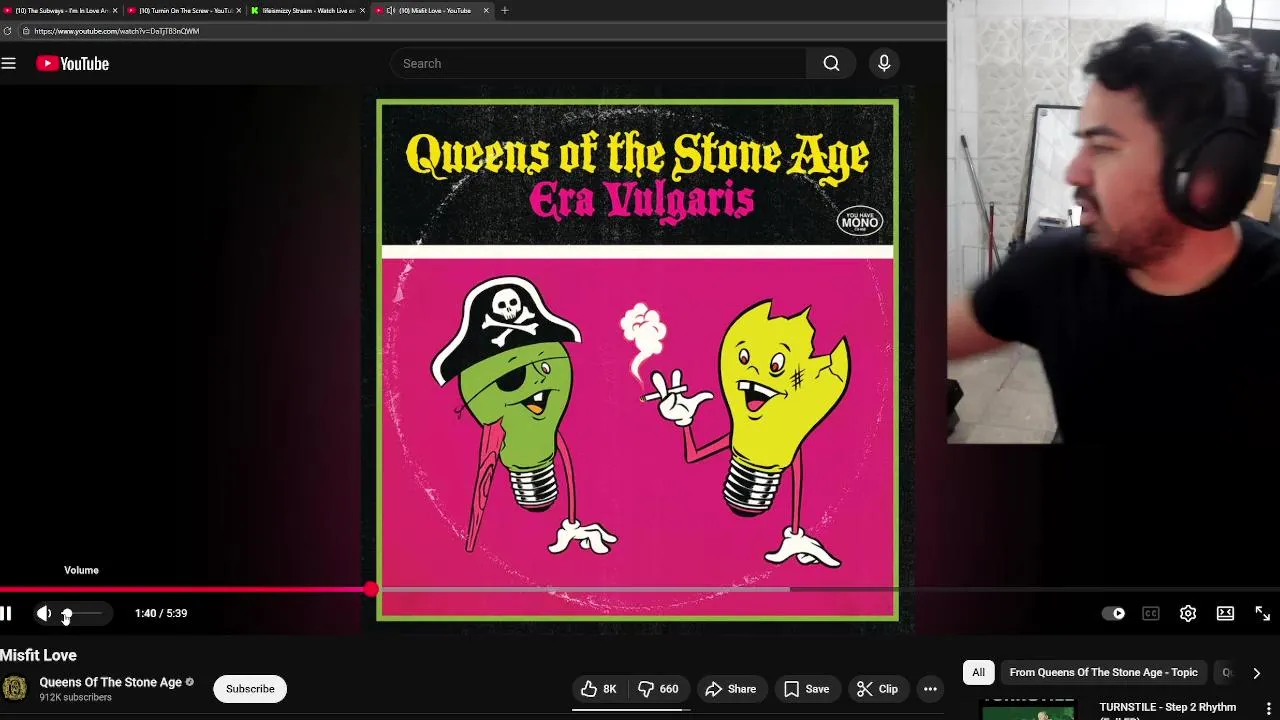Open options menu for TURNSTILE video

pos(1269,708)
